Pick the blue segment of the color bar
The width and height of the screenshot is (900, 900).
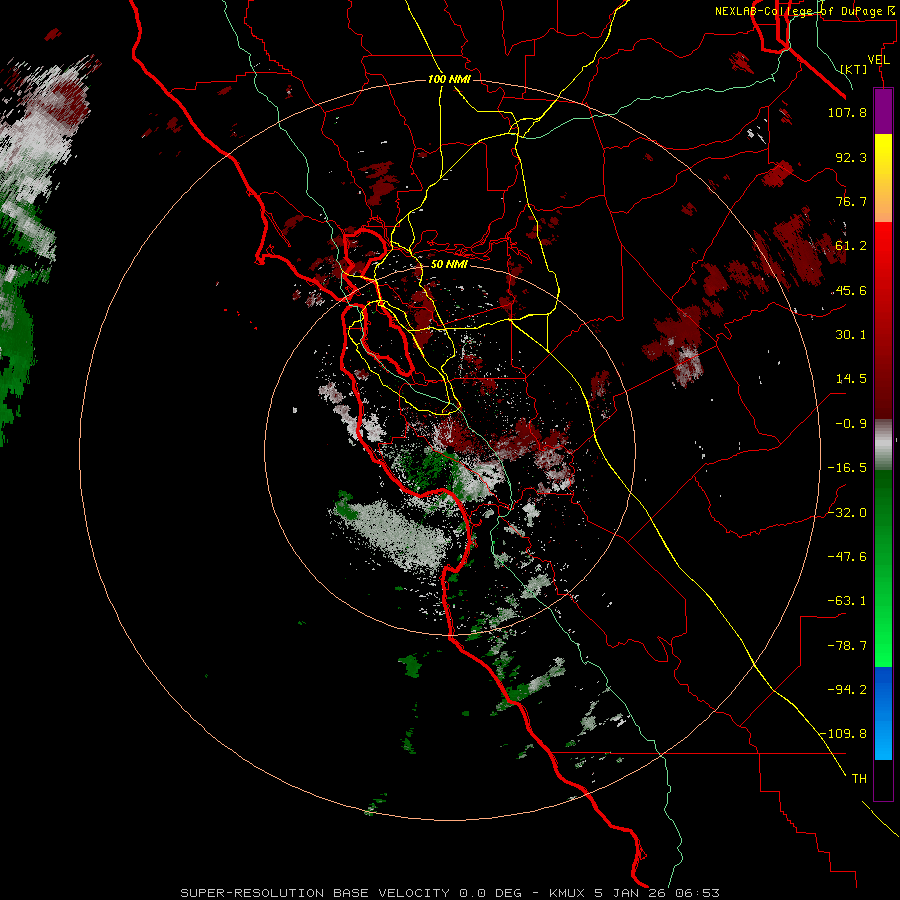point(883,713)
